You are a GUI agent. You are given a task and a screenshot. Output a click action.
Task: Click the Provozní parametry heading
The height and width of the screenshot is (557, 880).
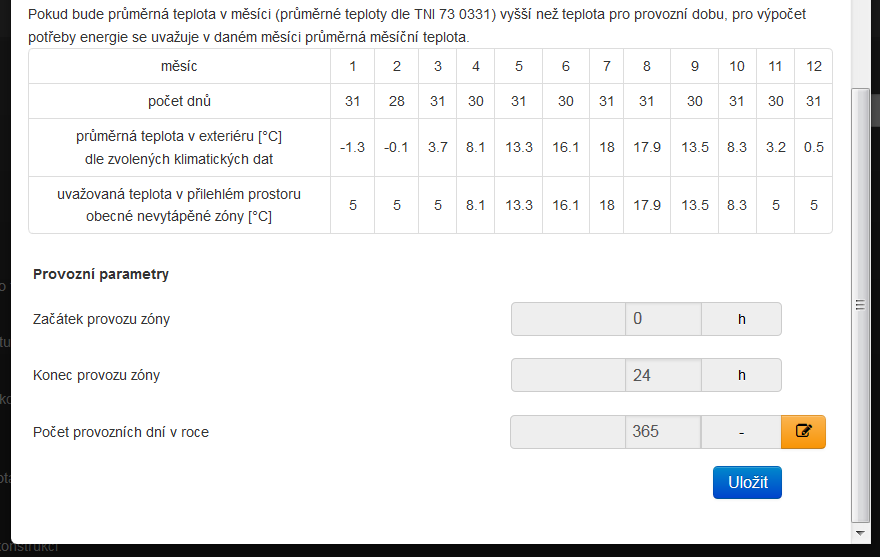pyautogui.click(x=101, y=274)
